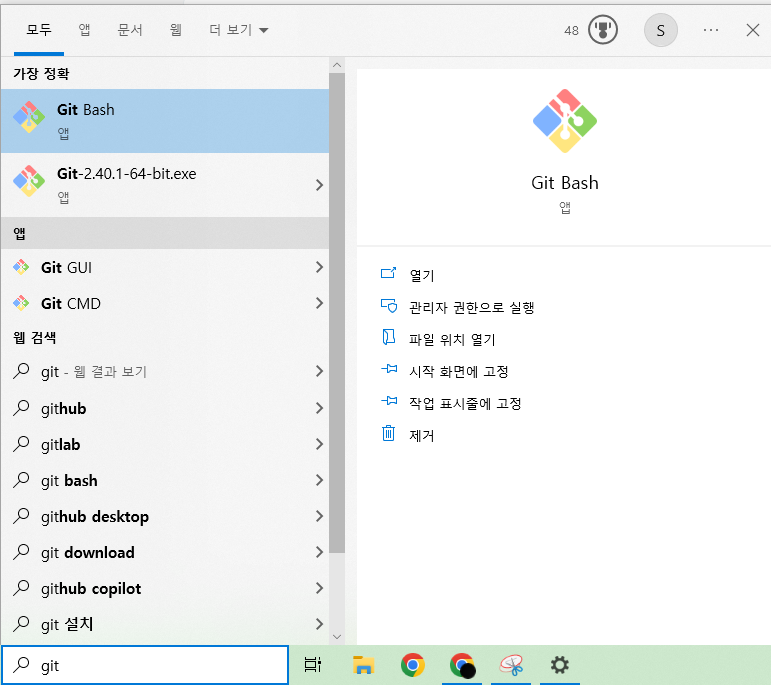Expand Git GUI details chevron
771x685 pixels.
tap(319, 267)
